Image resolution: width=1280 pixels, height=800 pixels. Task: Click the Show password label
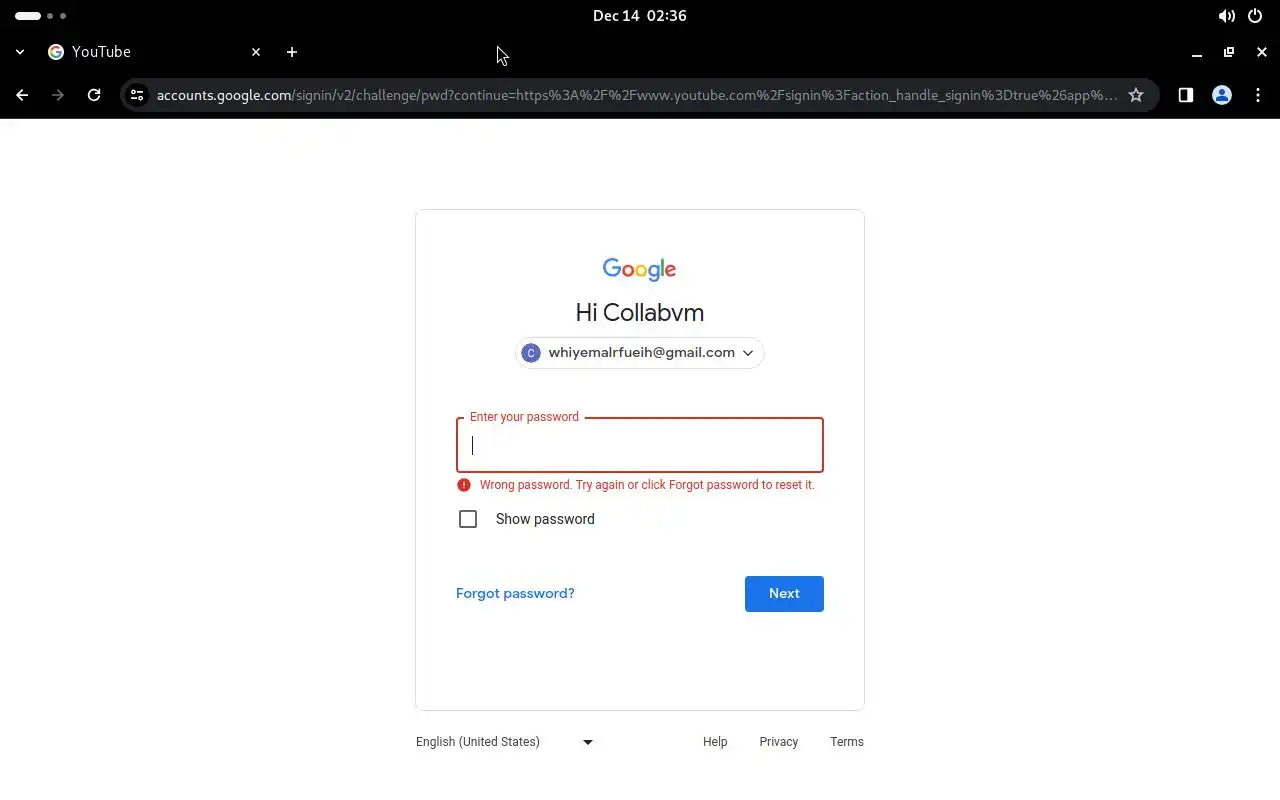545,519
